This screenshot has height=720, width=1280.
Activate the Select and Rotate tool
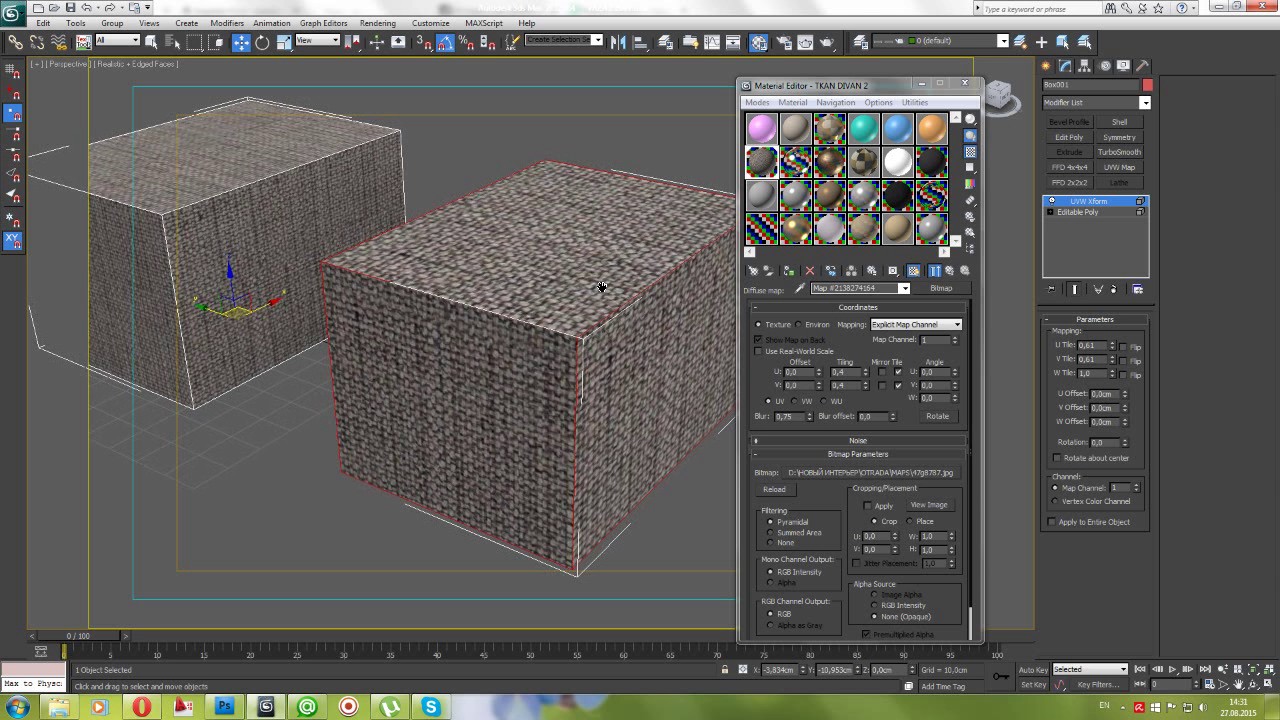(262, 42)
